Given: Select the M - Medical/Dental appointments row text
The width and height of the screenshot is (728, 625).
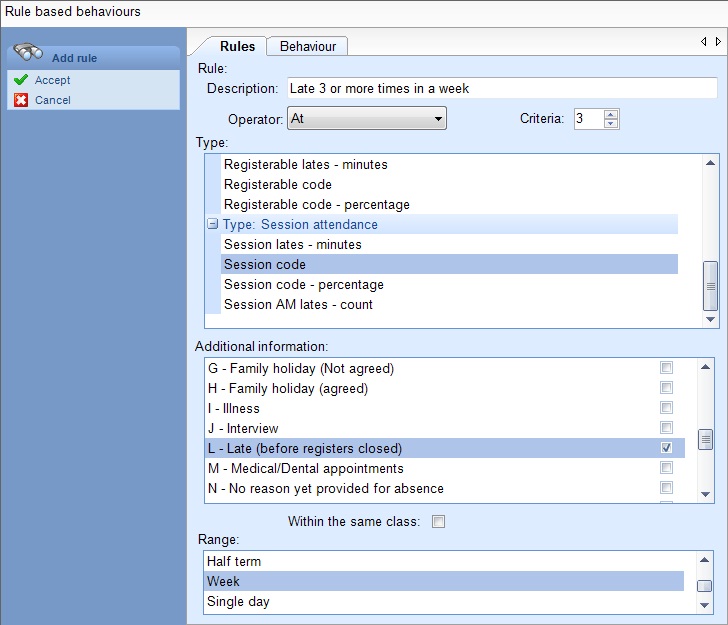Looking at the screenshot, I should pyautogui.click(x=306, y=468).
